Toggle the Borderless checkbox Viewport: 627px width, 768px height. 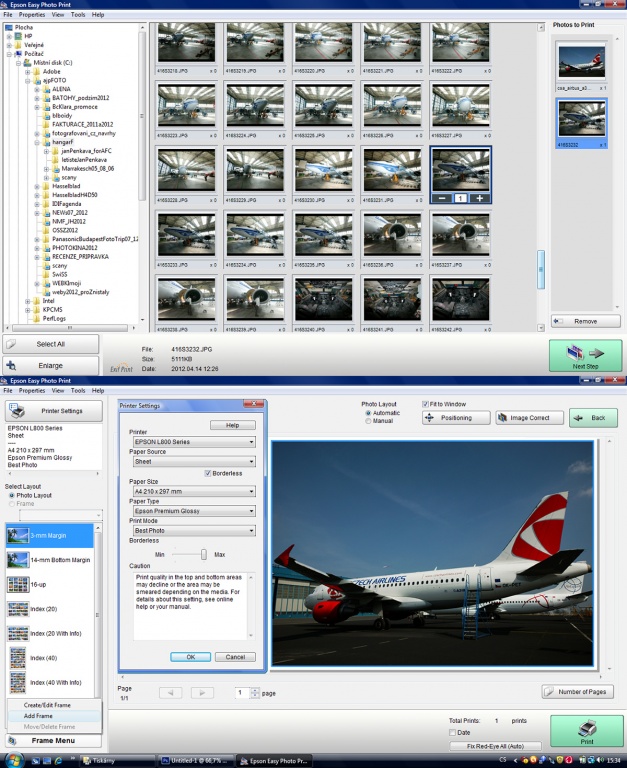point(208,473)
